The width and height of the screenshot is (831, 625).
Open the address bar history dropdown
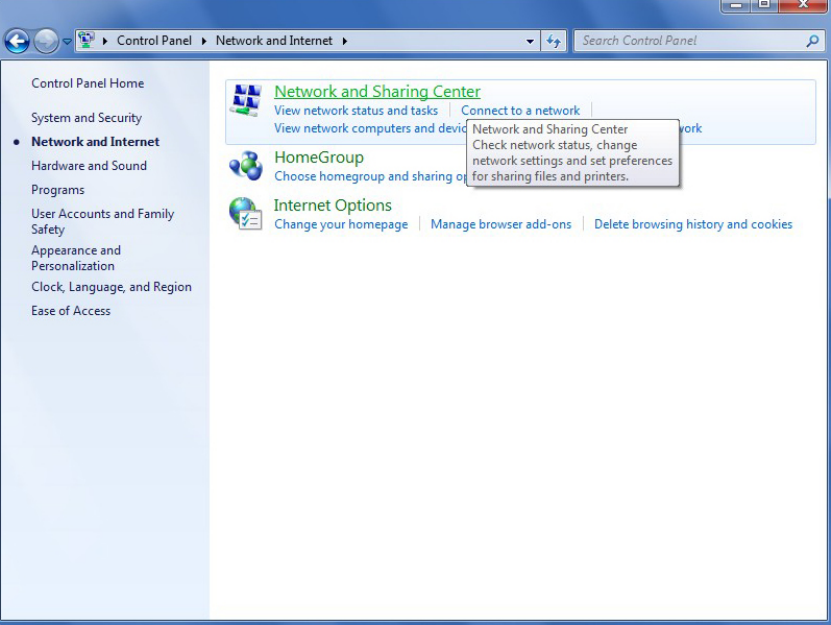(529, 41)
